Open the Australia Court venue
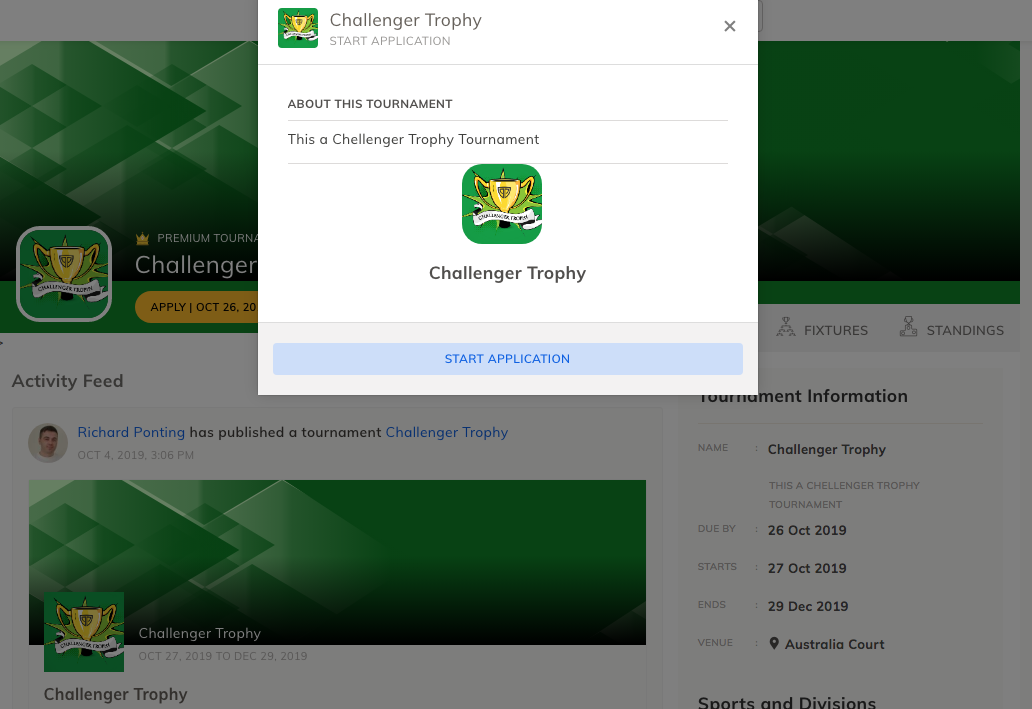 835,644
